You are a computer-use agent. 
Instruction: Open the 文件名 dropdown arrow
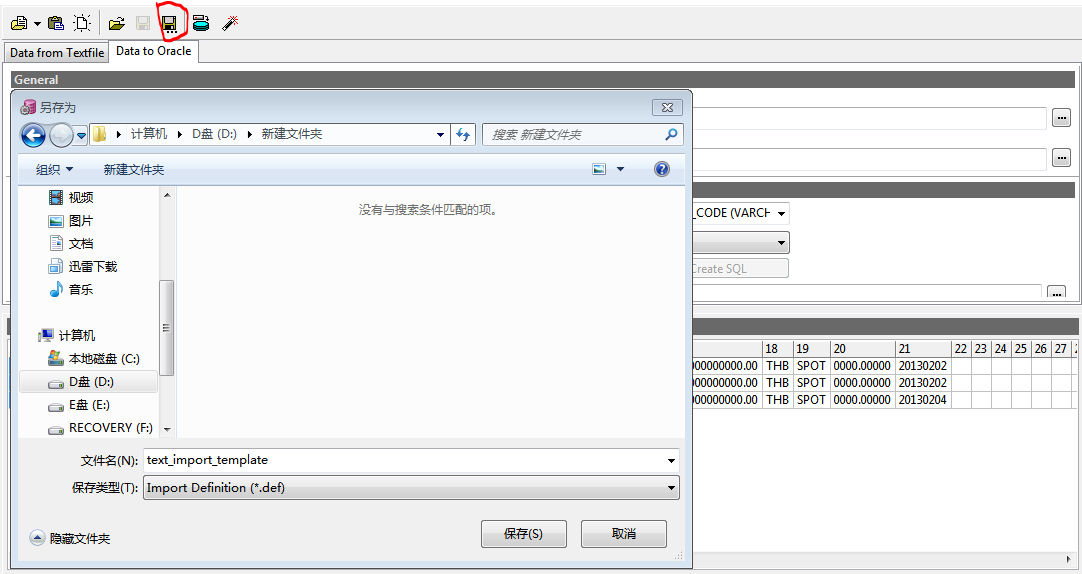point(671,460)
